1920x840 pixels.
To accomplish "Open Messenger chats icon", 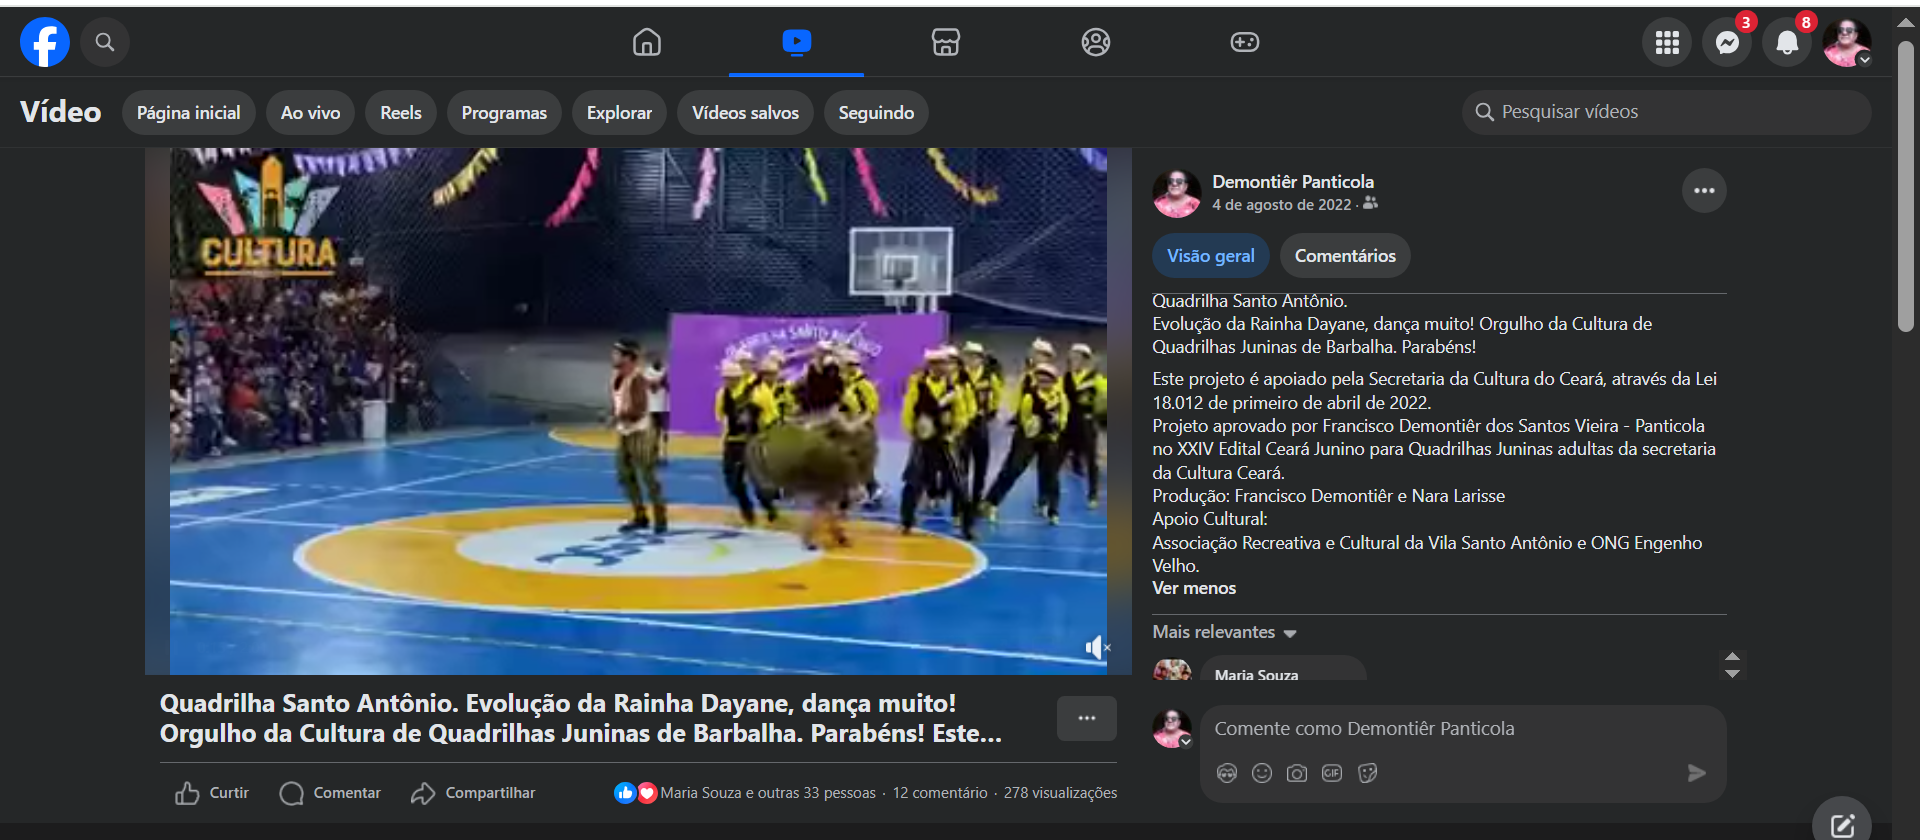I will tap(1727, 42).
